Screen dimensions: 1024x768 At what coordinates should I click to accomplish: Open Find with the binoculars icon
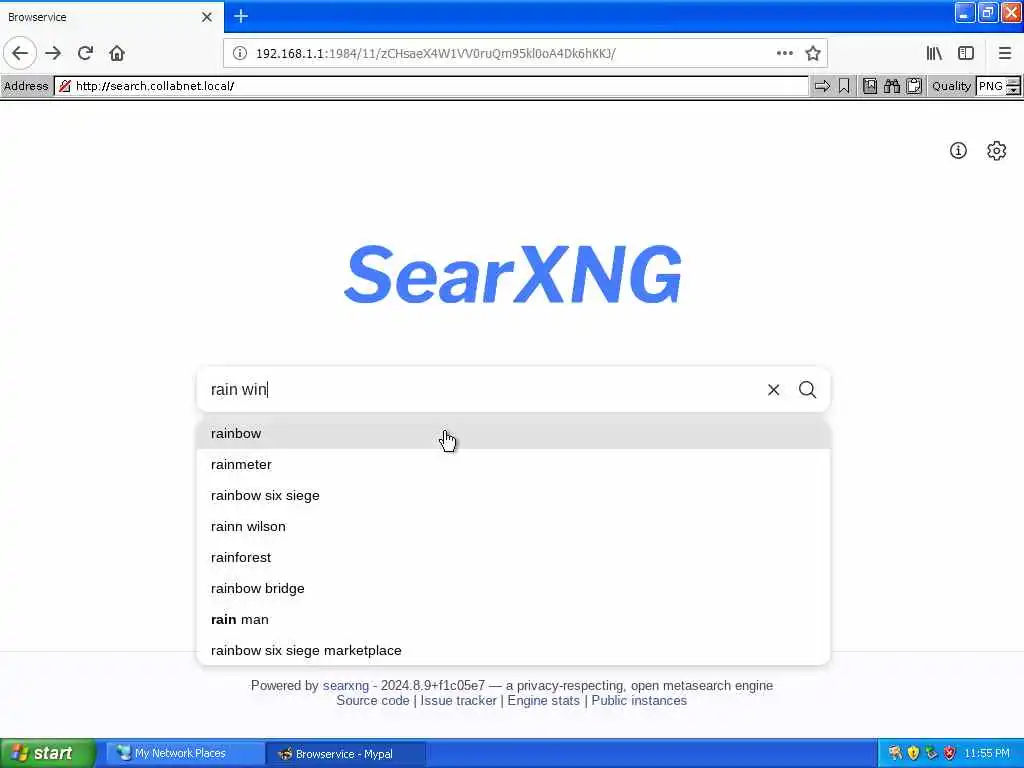pyautogui.click(x=892, y=86)
